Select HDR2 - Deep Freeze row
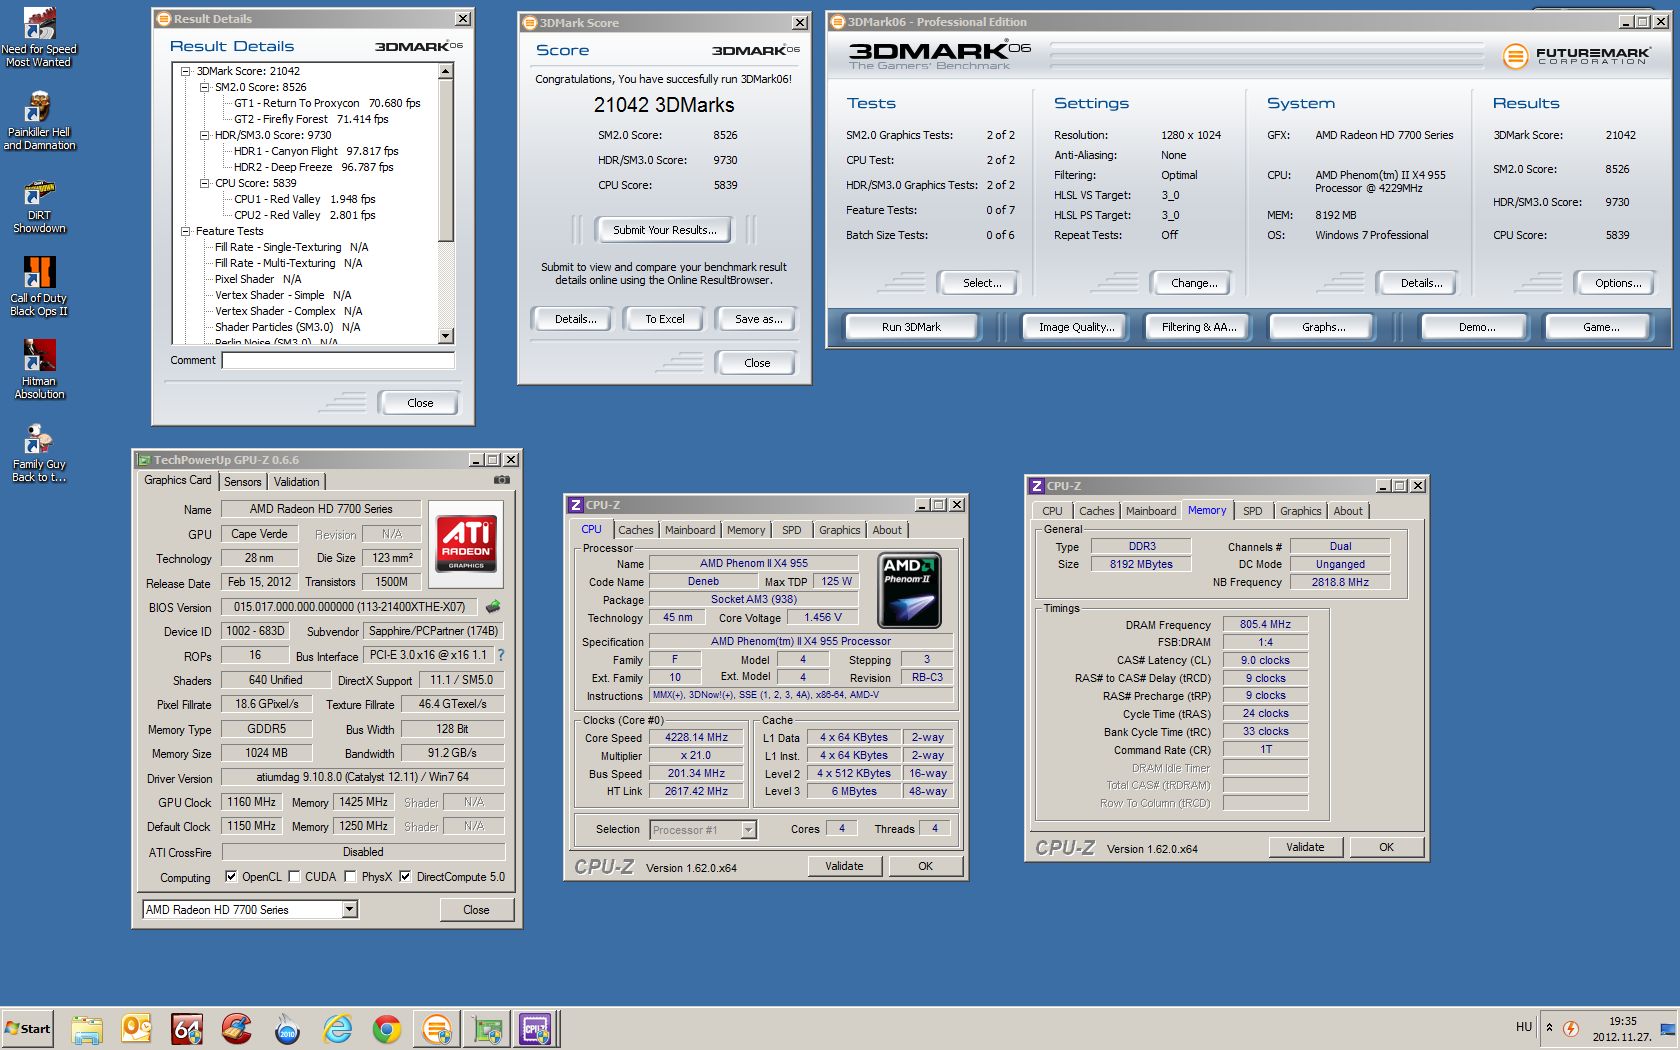 (x=314, y=167)
